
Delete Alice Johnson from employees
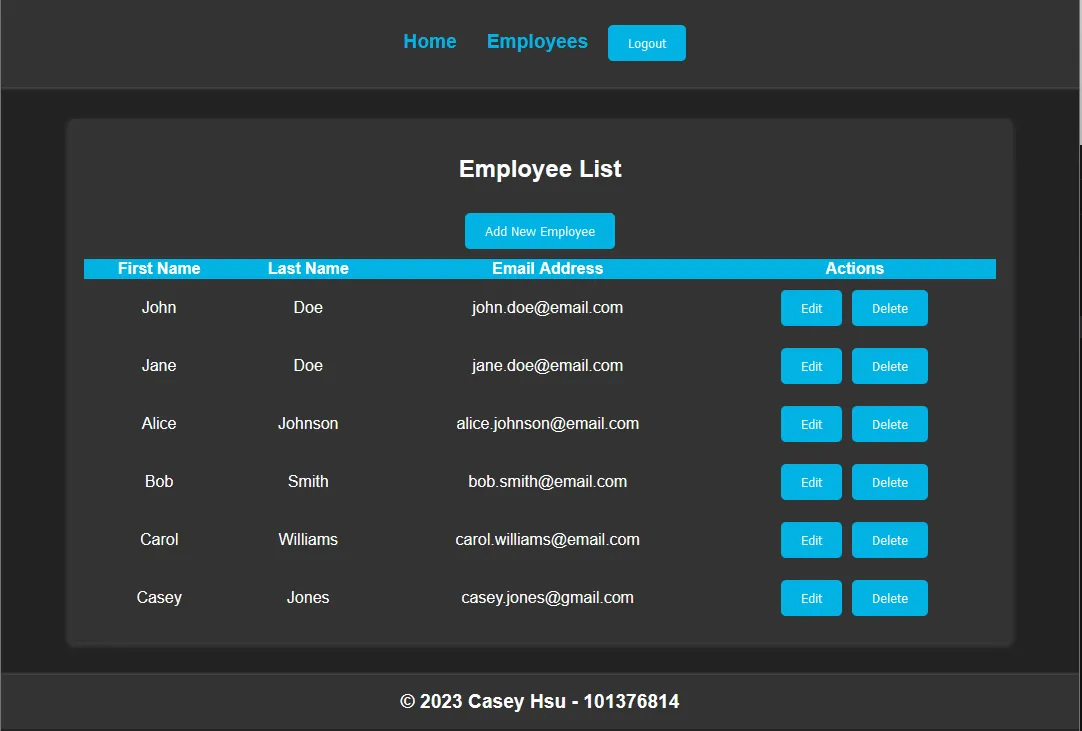[x=889, y=423]
